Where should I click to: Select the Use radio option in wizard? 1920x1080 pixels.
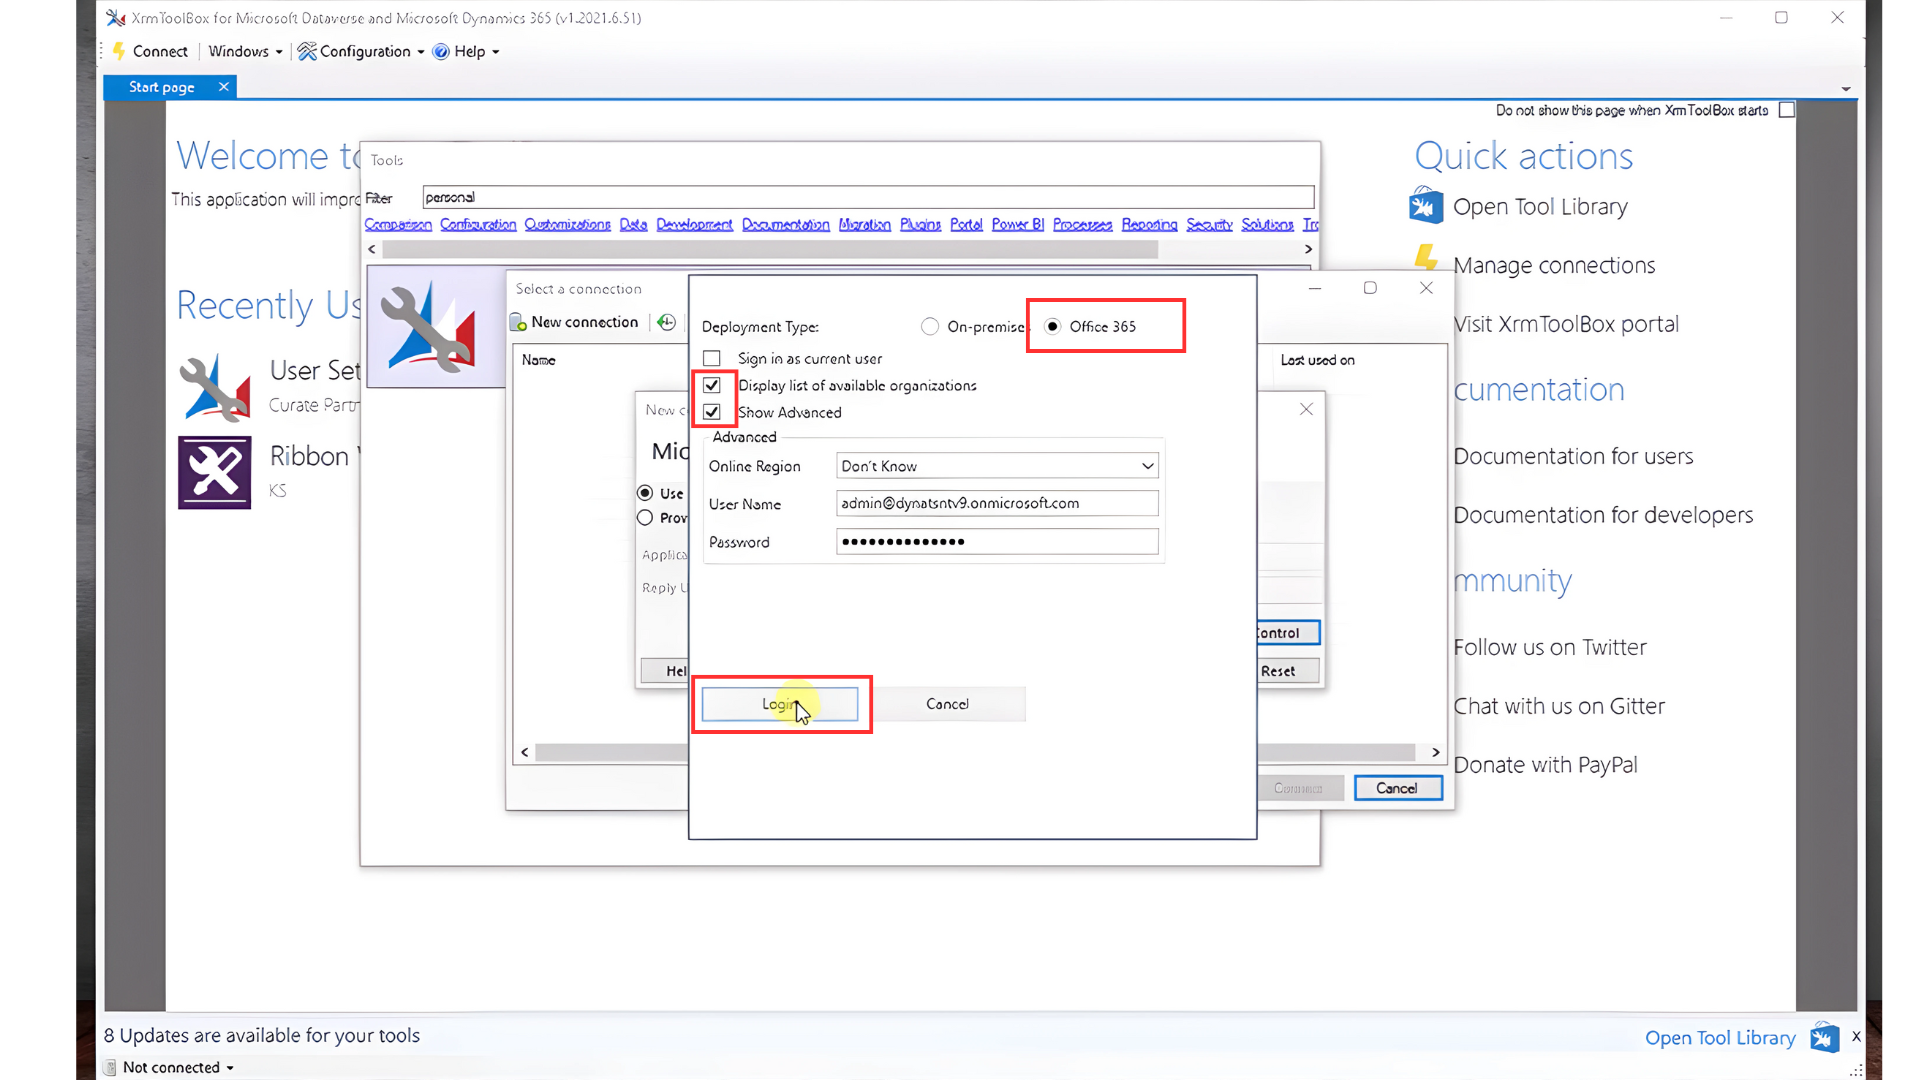645,493
